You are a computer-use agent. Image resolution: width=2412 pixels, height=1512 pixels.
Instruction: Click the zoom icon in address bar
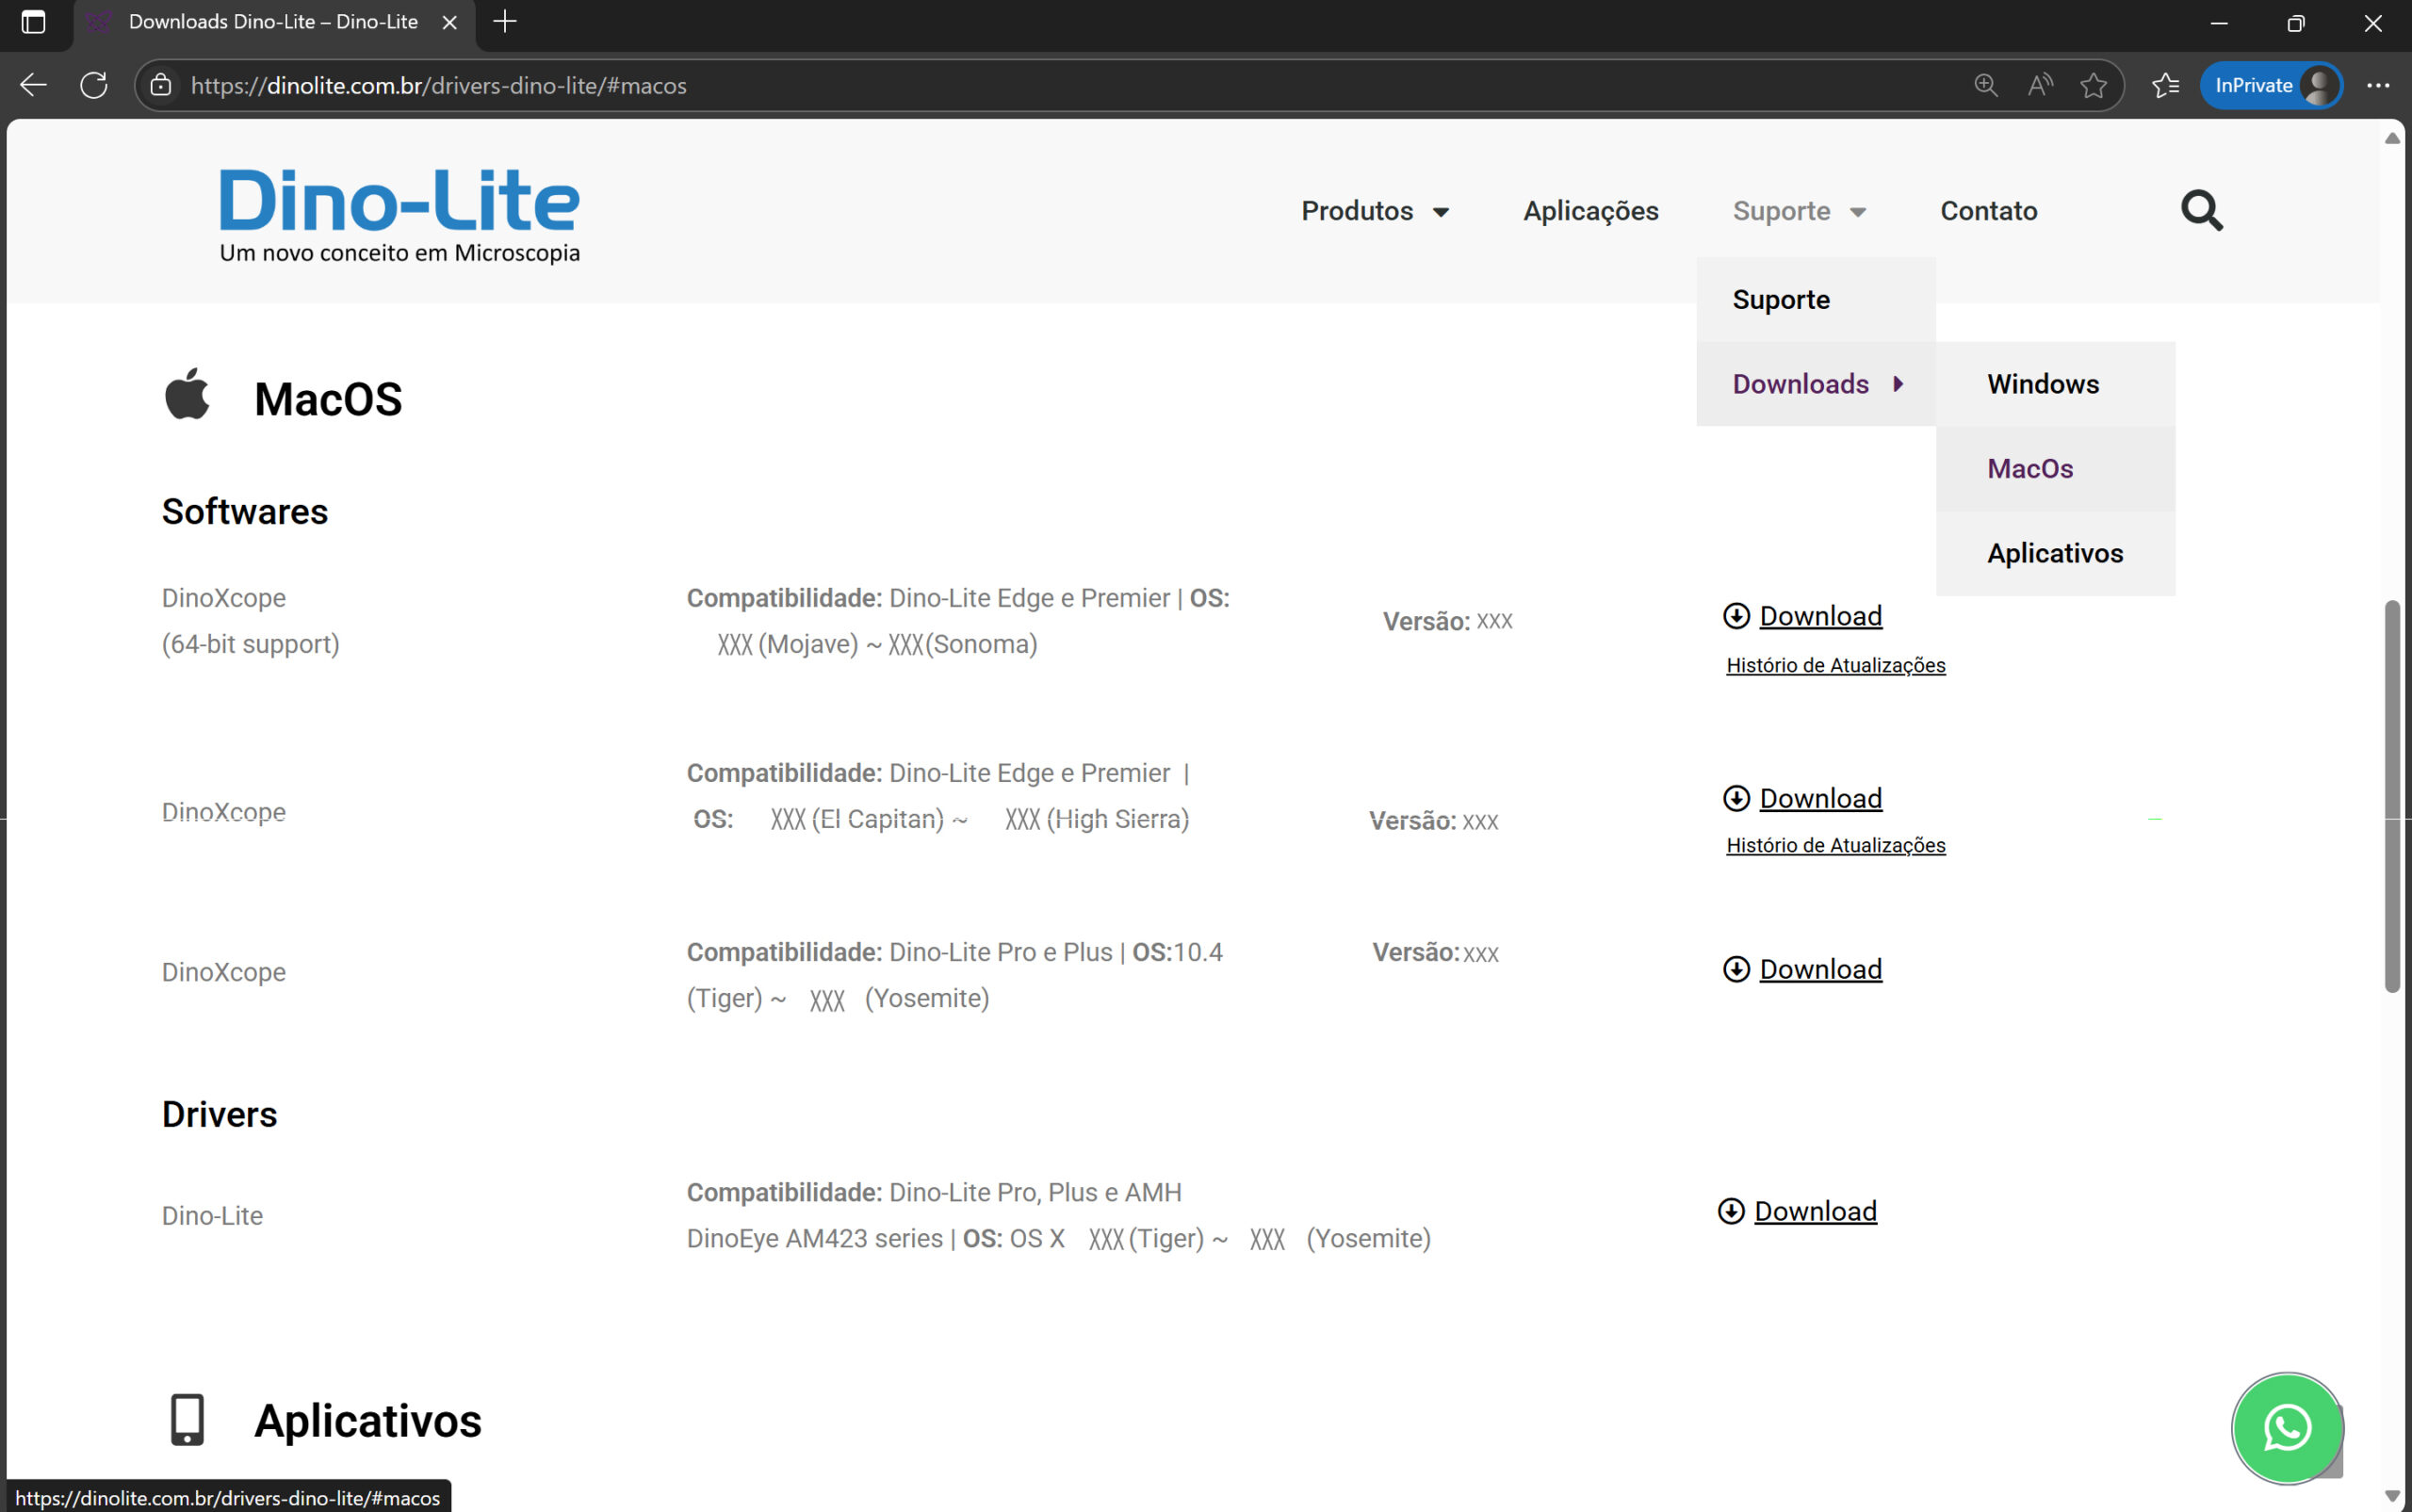point(1986,85)
